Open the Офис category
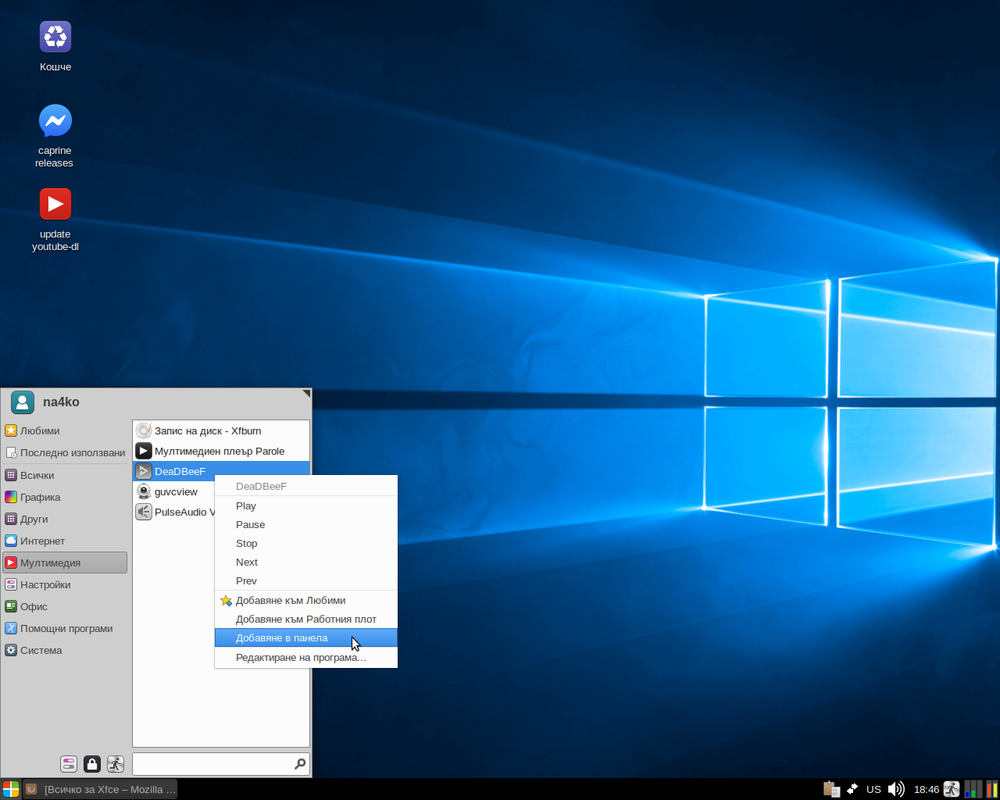Image resolution: width=1000 pixels, height=800 pixels. 65,607
